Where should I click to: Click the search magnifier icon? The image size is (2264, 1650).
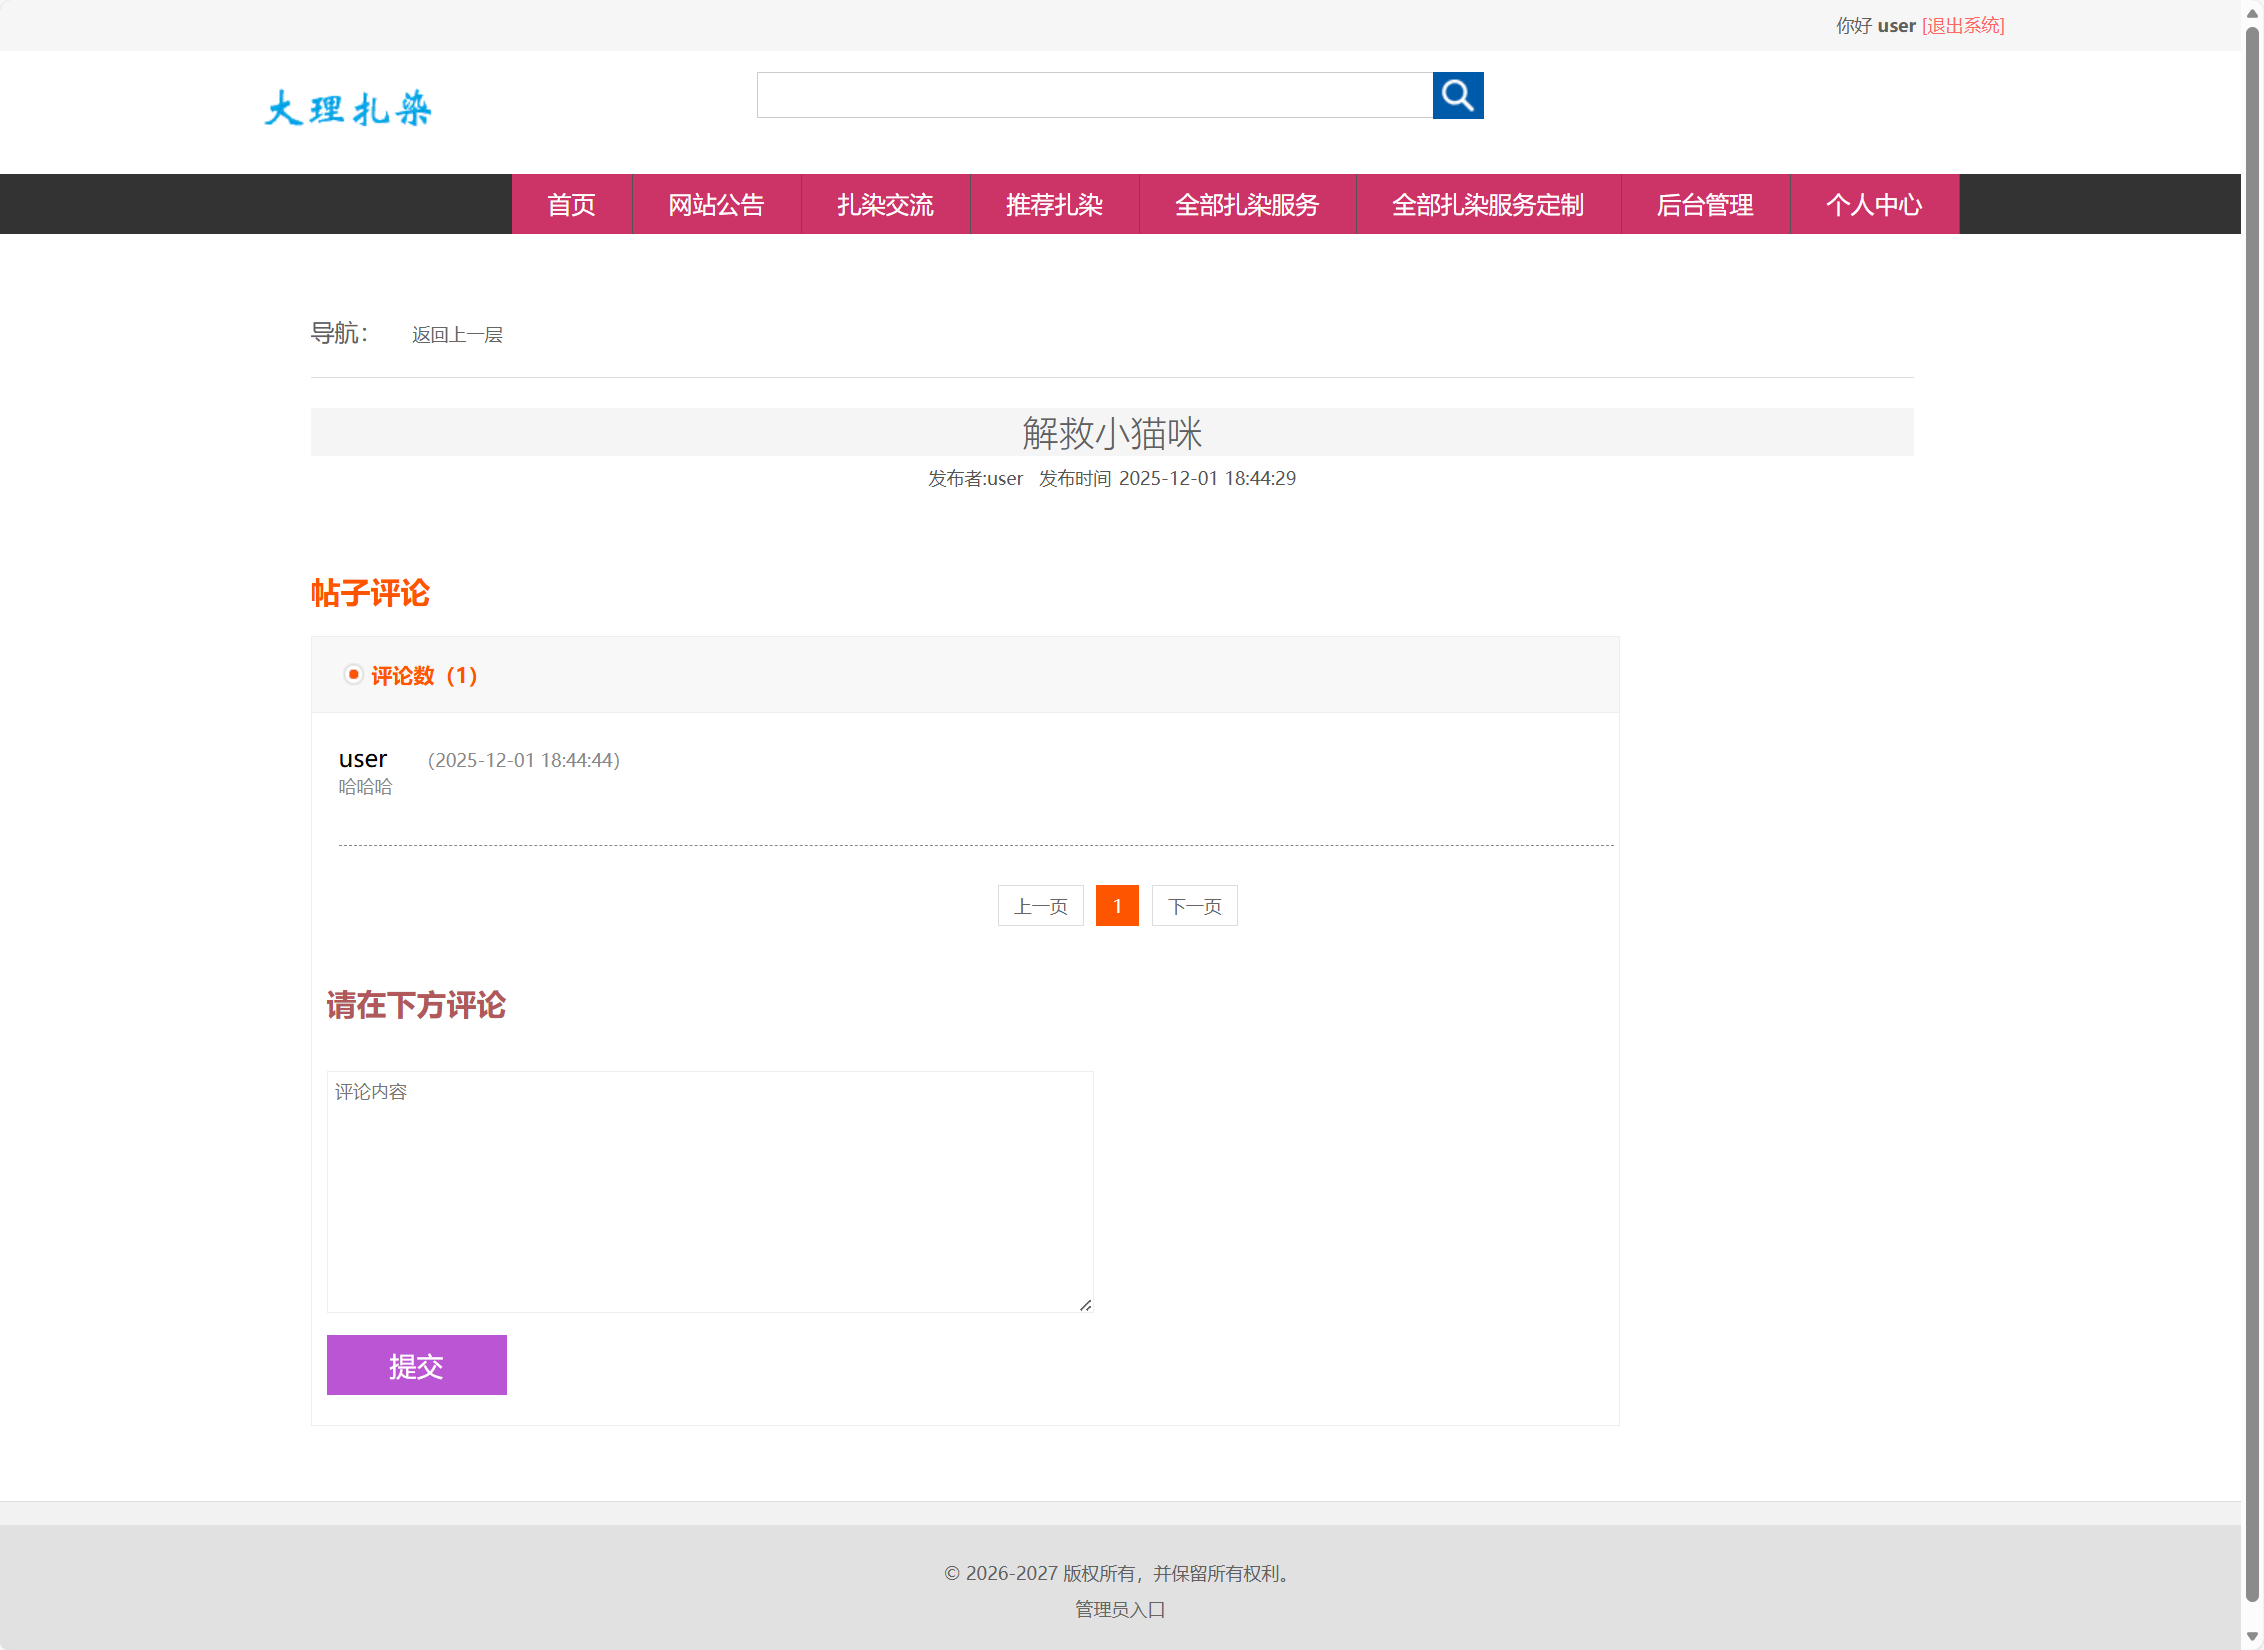1458,95
